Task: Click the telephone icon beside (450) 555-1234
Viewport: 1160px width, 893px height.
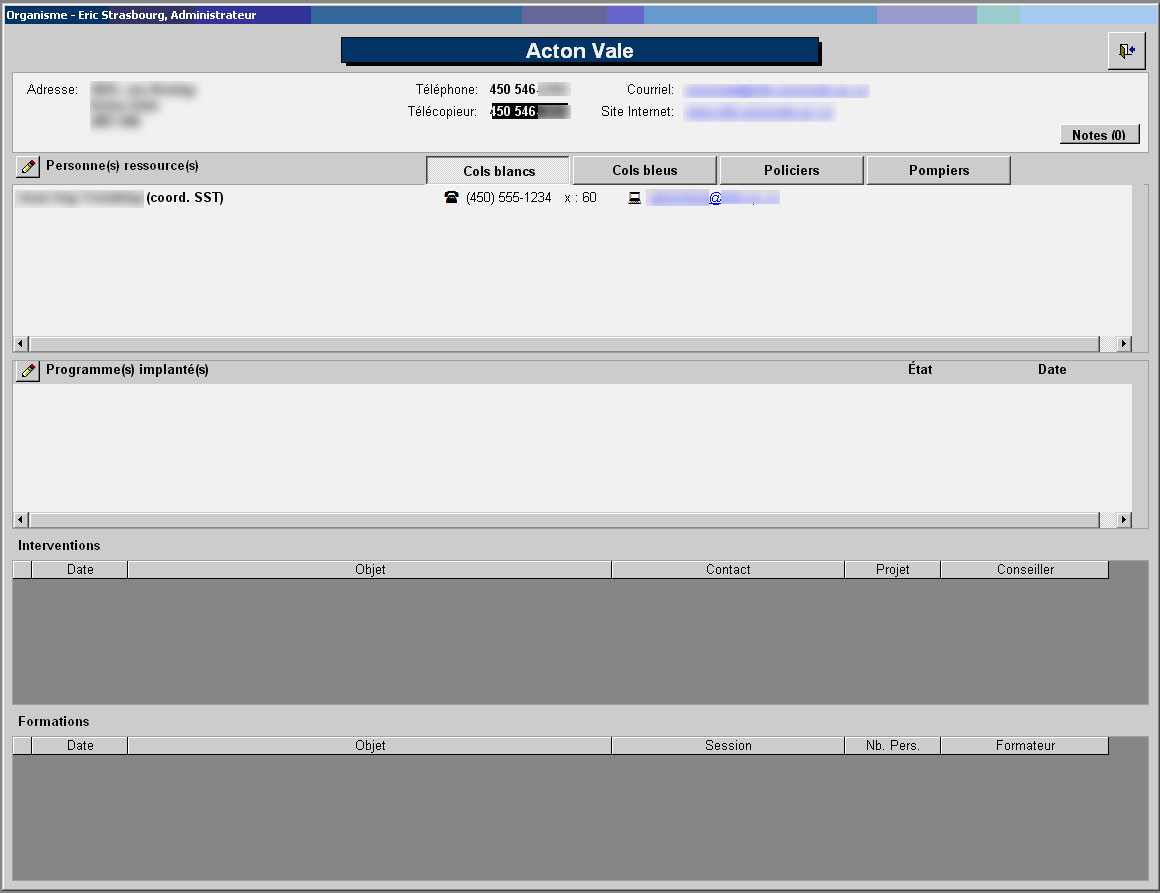Action: (450, 198)
